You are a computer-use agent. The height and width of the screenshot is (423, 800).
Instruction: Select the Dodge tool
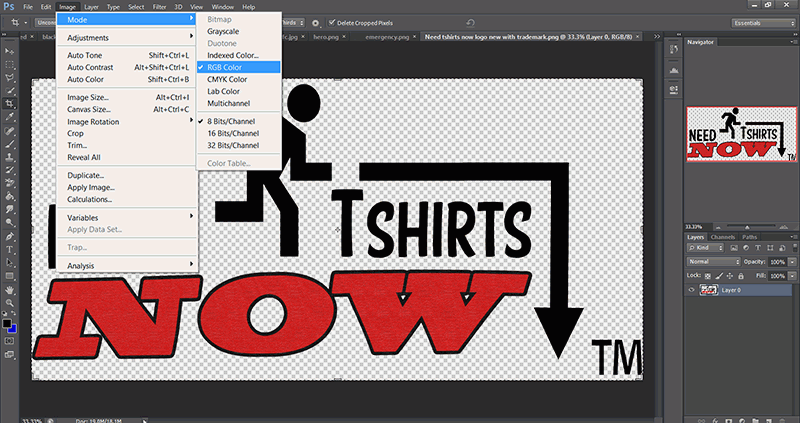click(x=10, y=223)
